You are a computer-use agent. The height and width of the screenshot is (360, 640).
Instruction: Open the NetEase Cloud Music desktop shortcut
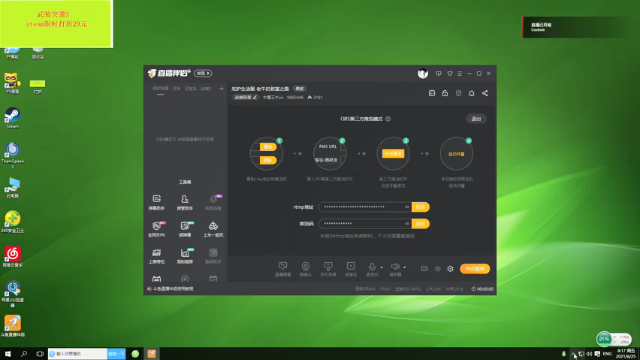click(12, 257)
